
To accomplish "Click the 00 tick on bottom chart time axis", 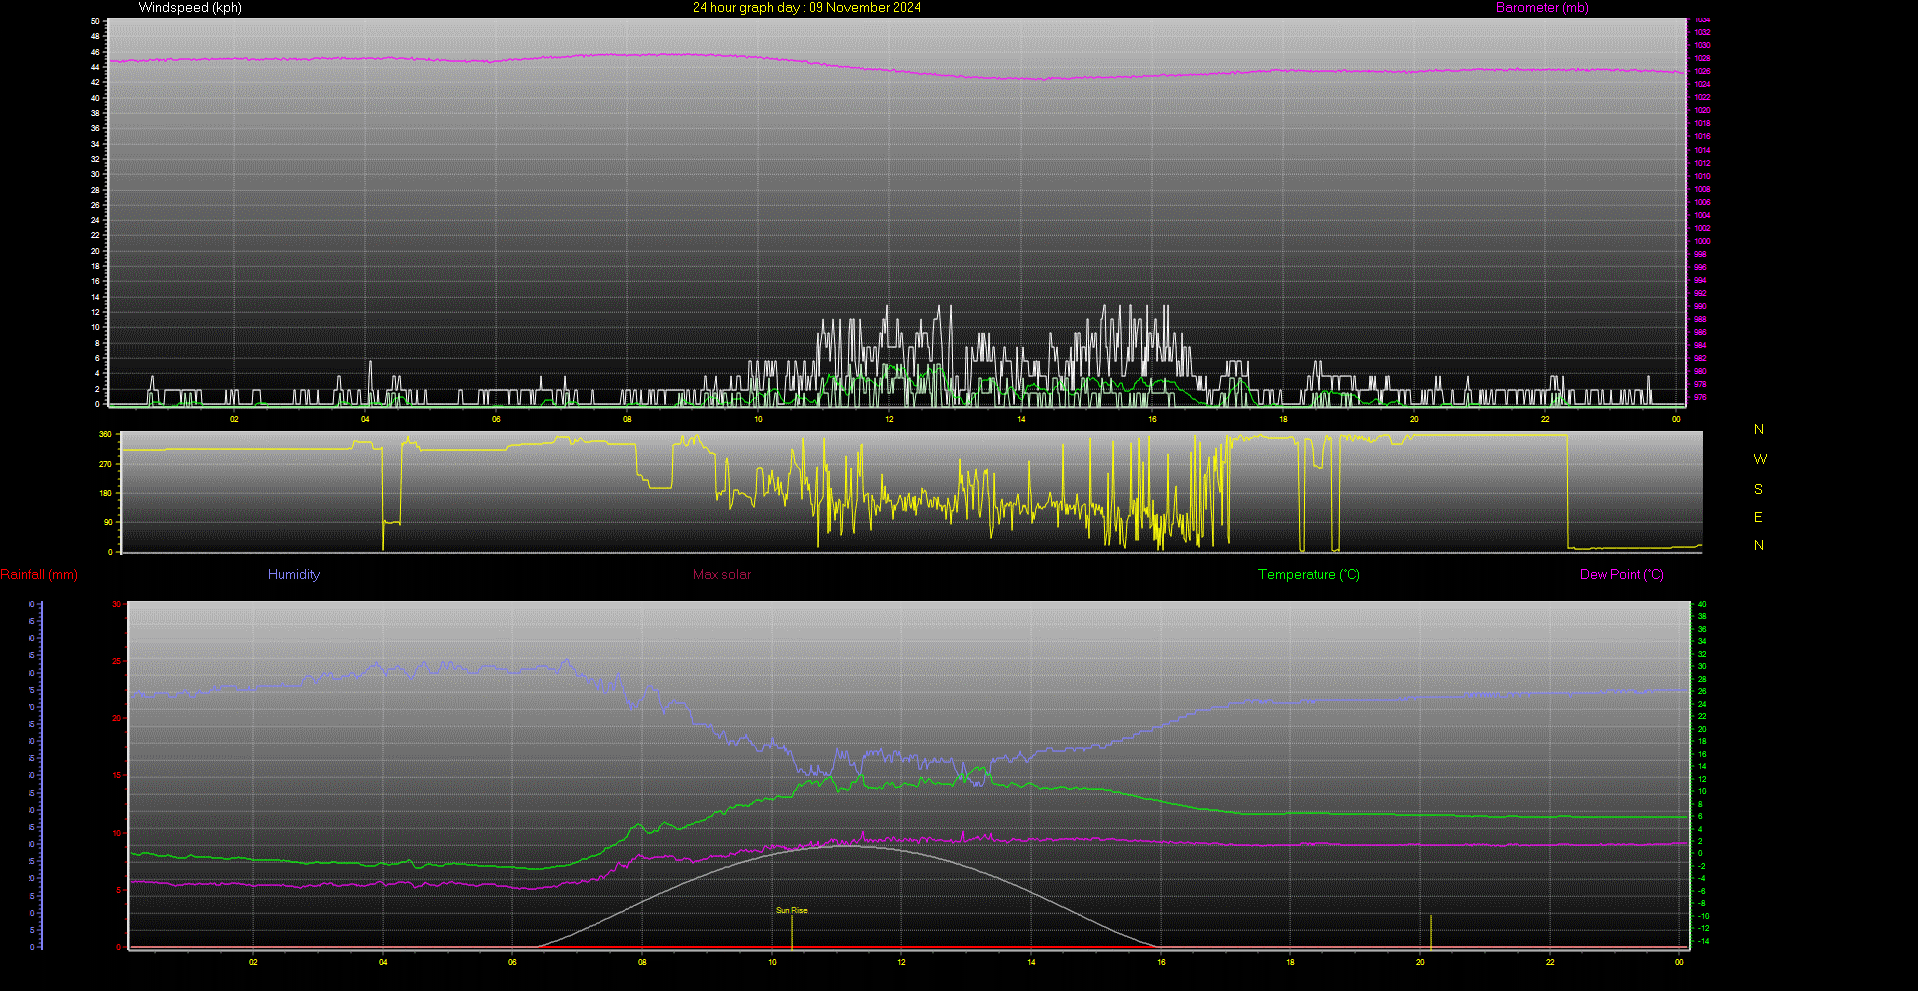I will (1679, 963).
